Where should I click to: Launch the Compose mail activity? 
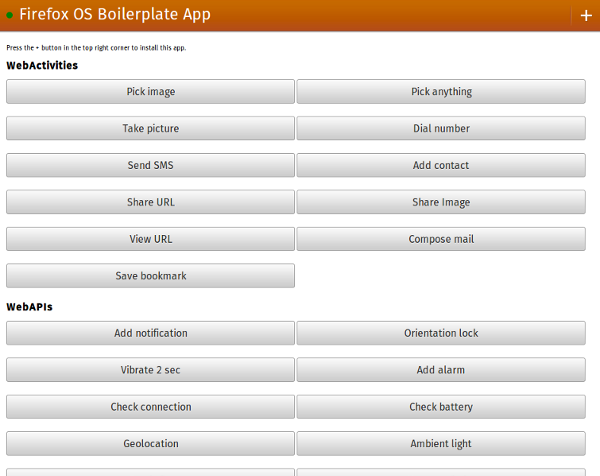tap(441, 240)
